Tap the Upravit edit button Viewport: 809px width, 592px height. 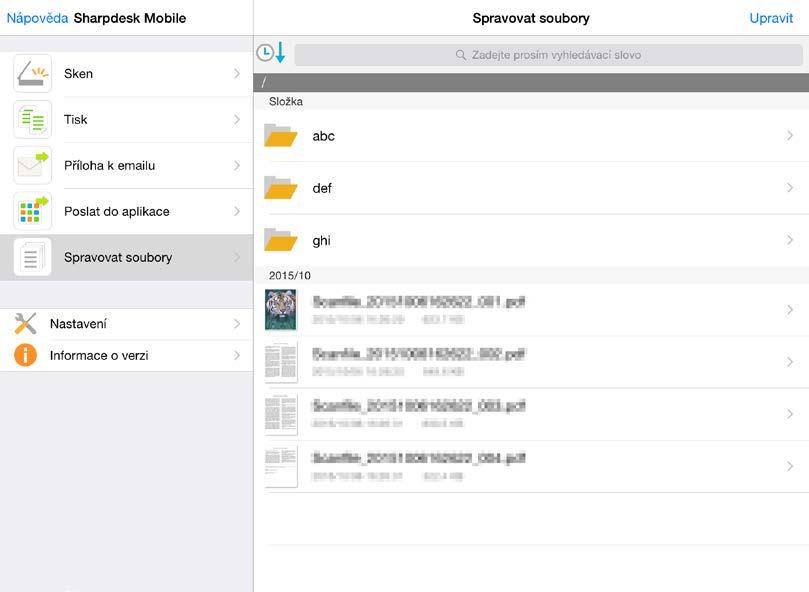pos(771,18)
